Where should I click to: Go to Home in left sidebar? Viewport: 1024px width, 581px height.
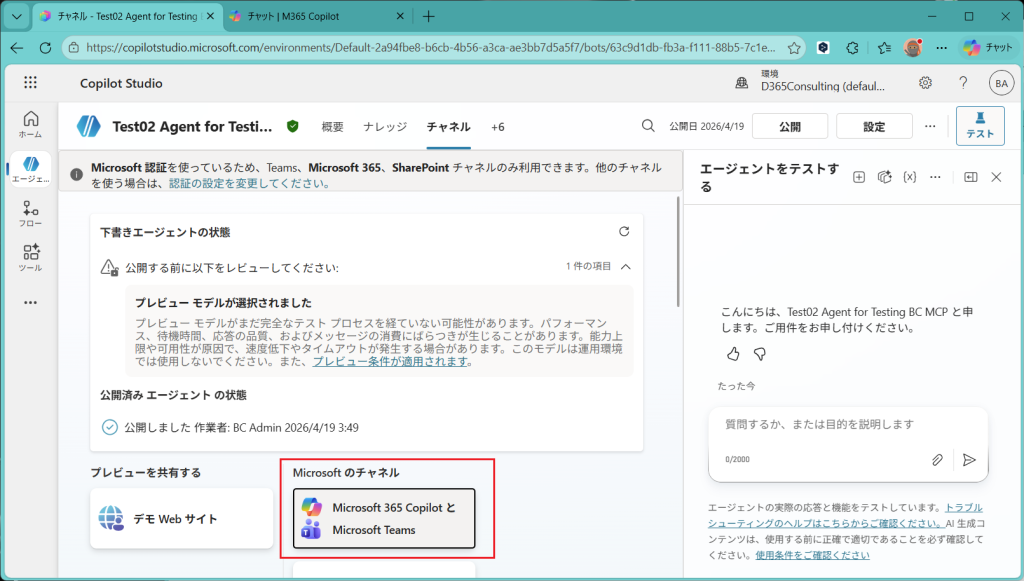coord(30,124)
